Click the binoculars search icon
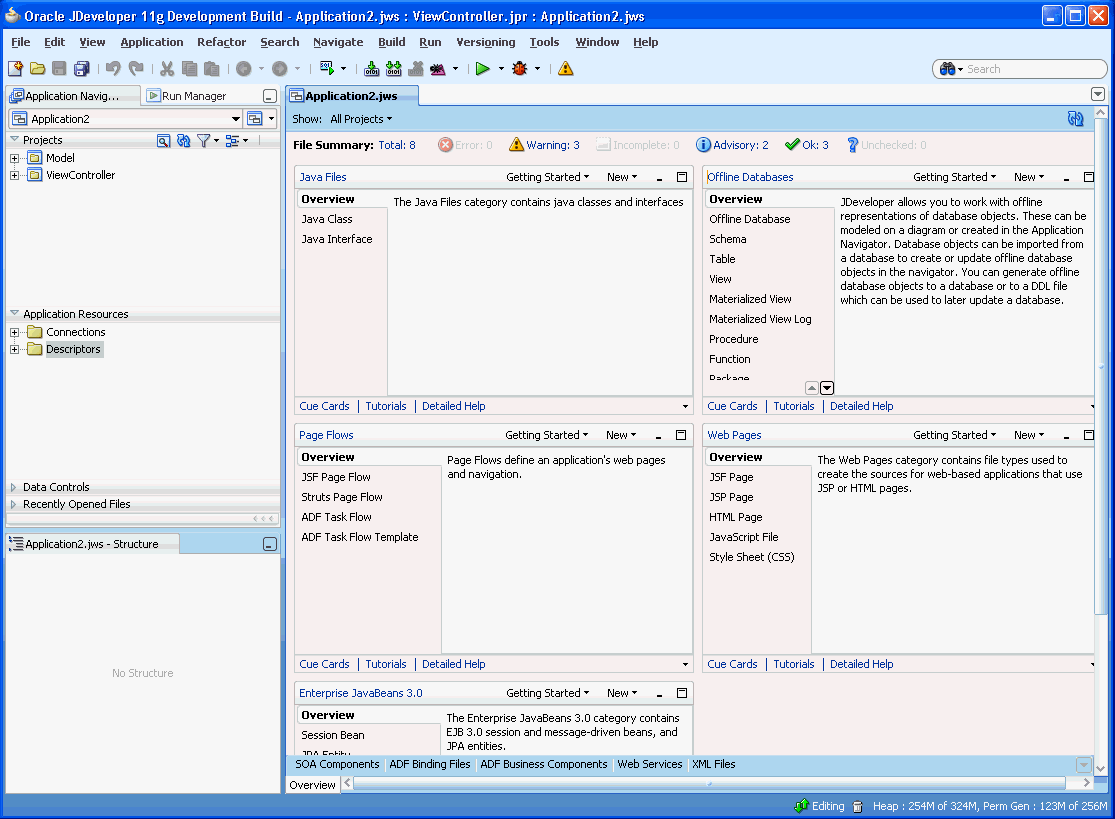The height and width of the screenshot is (819, 1115). click(947, 69)
